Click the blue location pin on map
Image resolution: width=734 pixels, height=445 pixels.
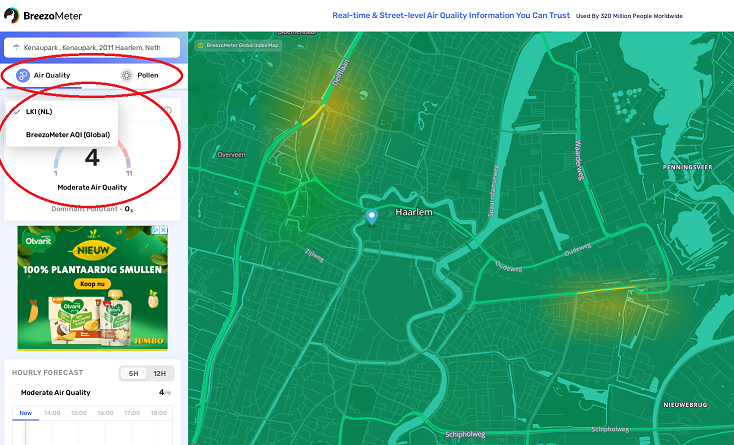point(372,216)
